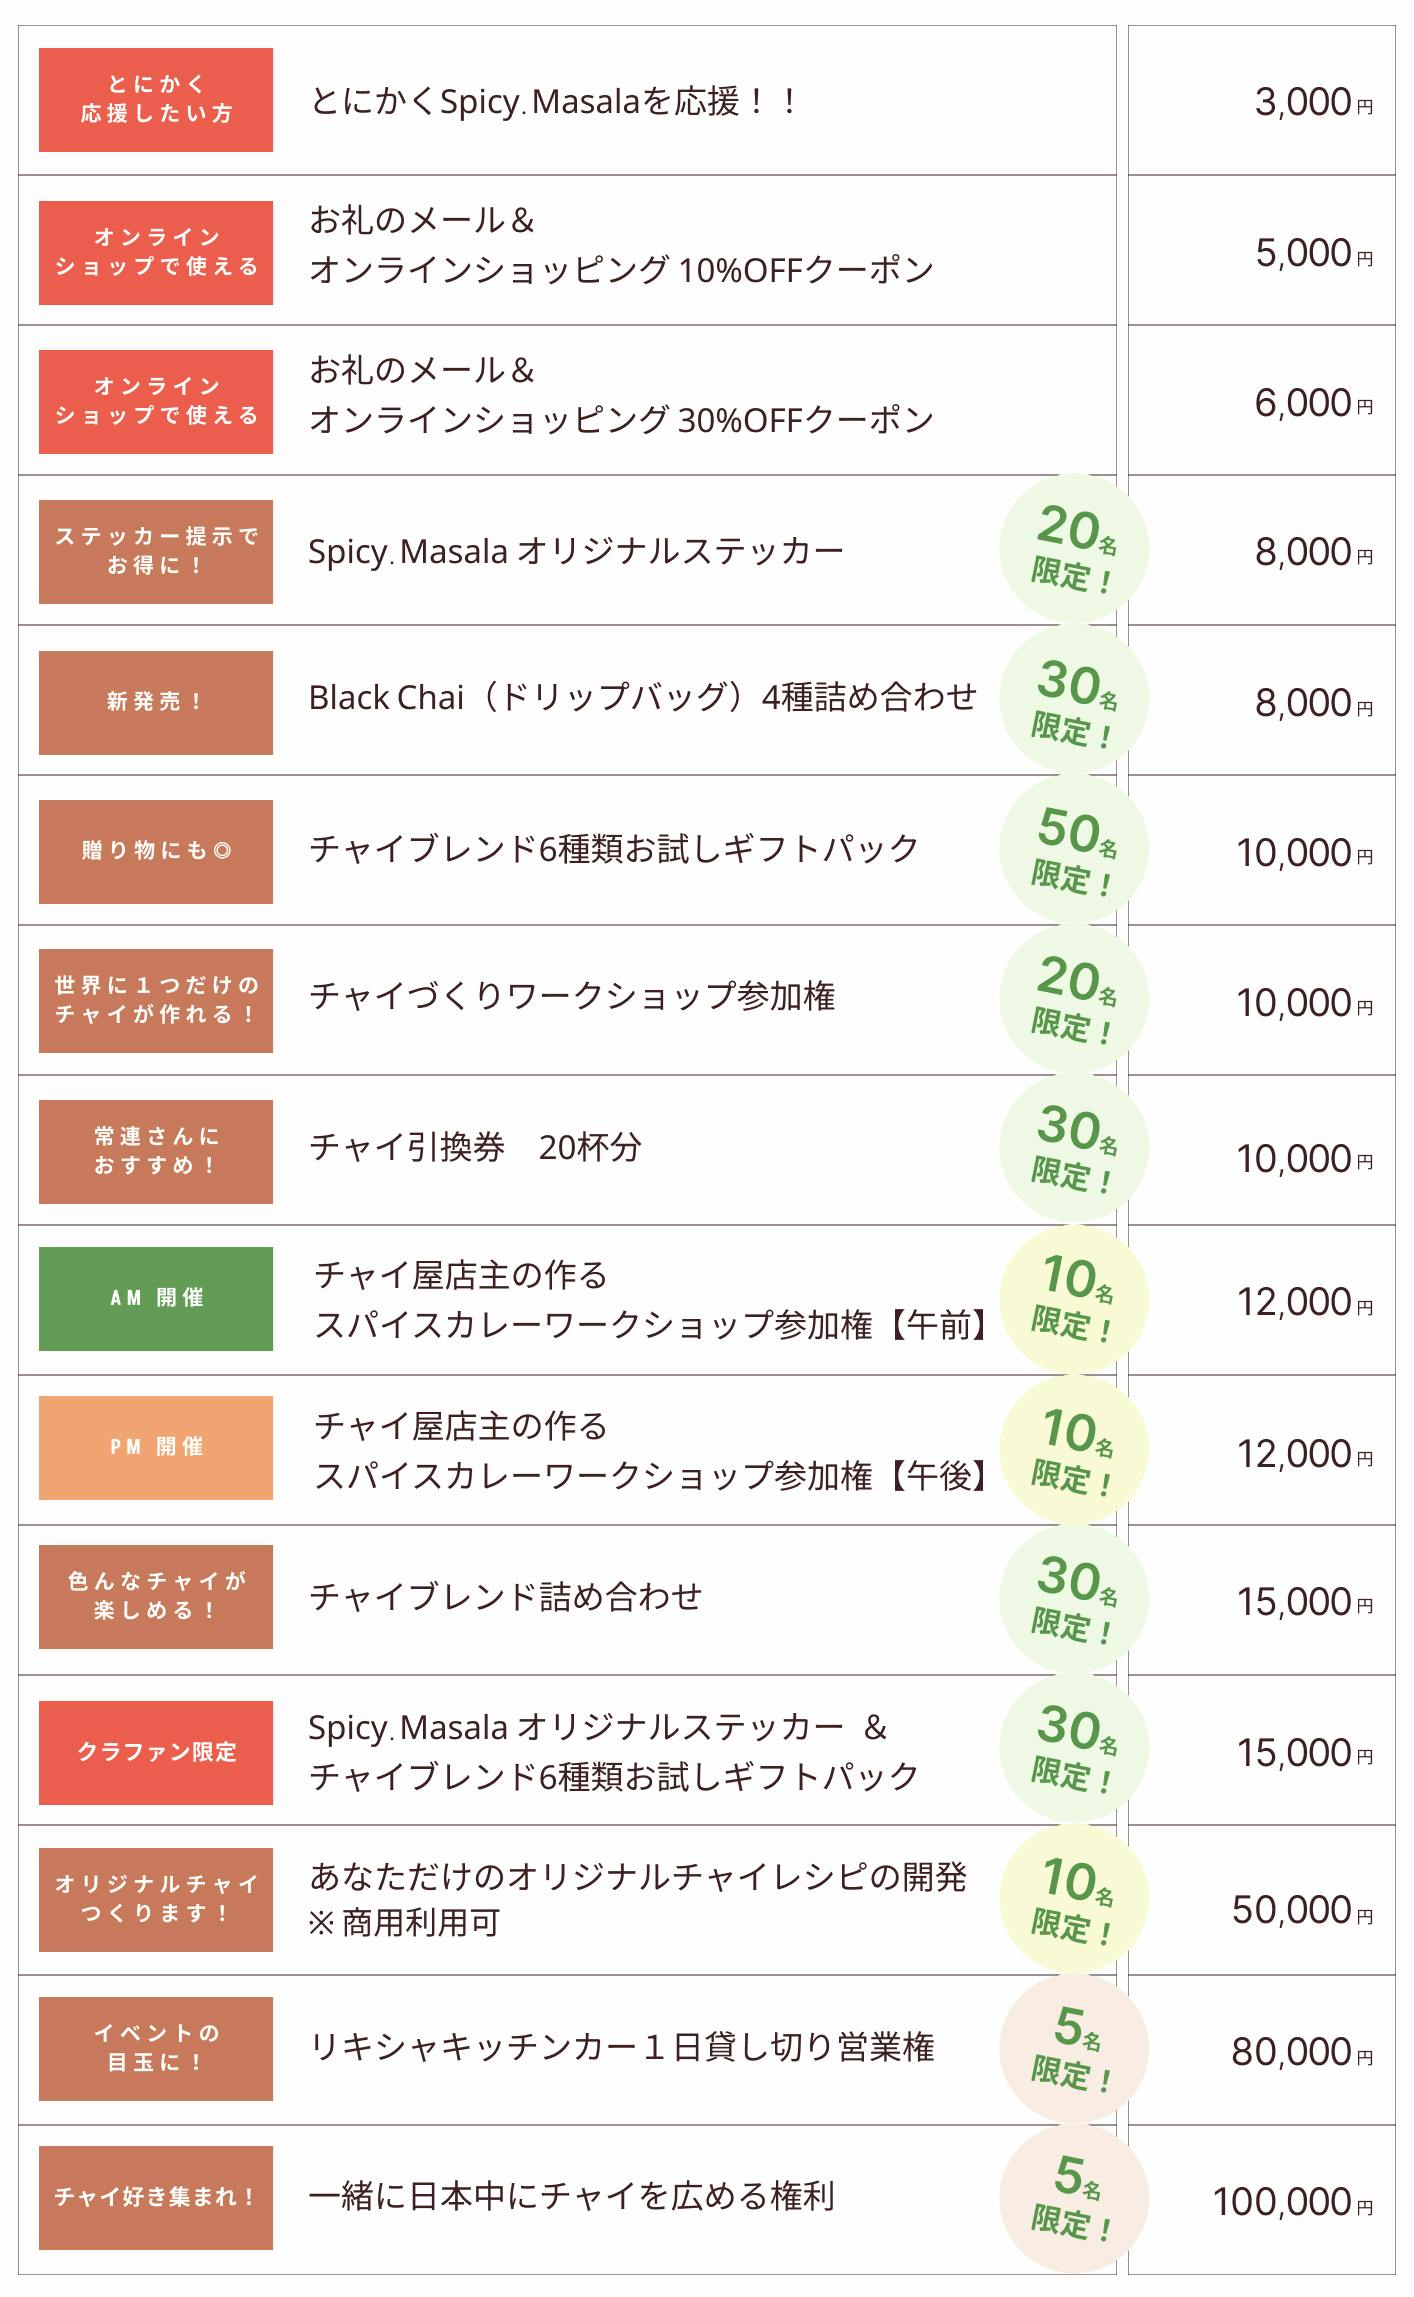
Task: Open the チャイブレンド詰め合わせ reward text
Action: tap(506, 1597)
